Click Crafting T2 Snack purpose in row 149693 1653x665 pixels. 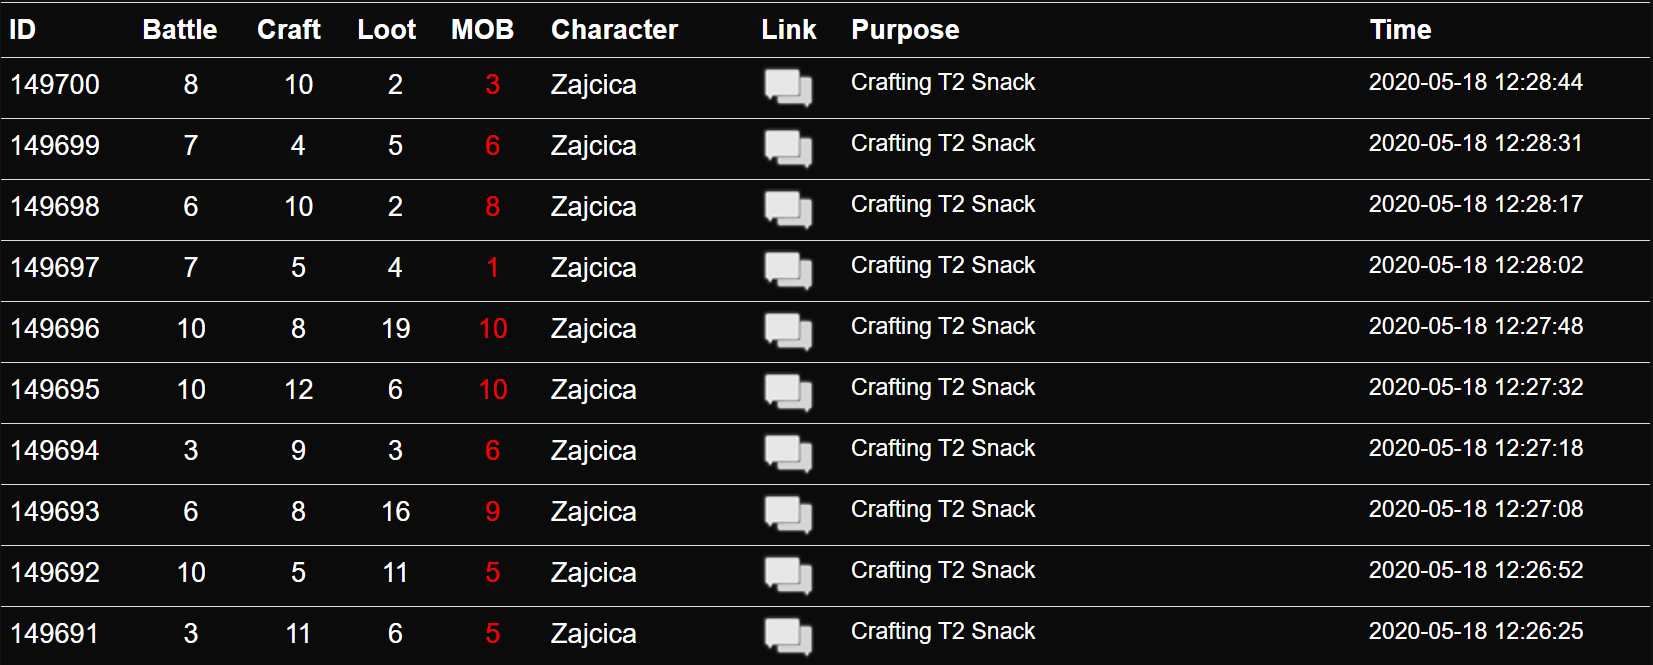tap(943, 509)
